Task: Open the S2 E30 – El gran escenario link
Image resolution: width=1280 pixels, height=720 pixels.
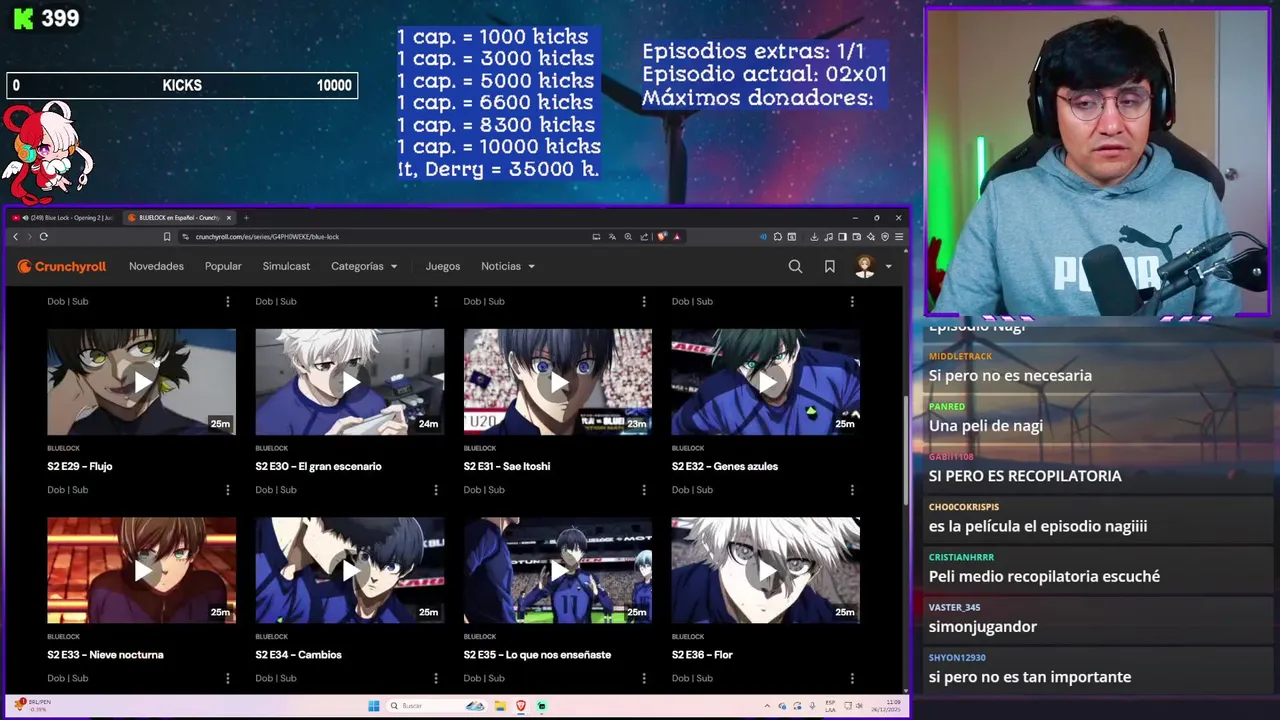Action: tap(318, 466)
